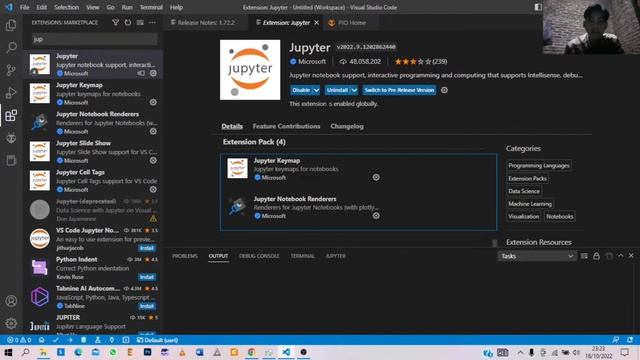Select the Extensions view icon
Screen dimensions: 640x360
pyautogui.click(x=11, y=116)
